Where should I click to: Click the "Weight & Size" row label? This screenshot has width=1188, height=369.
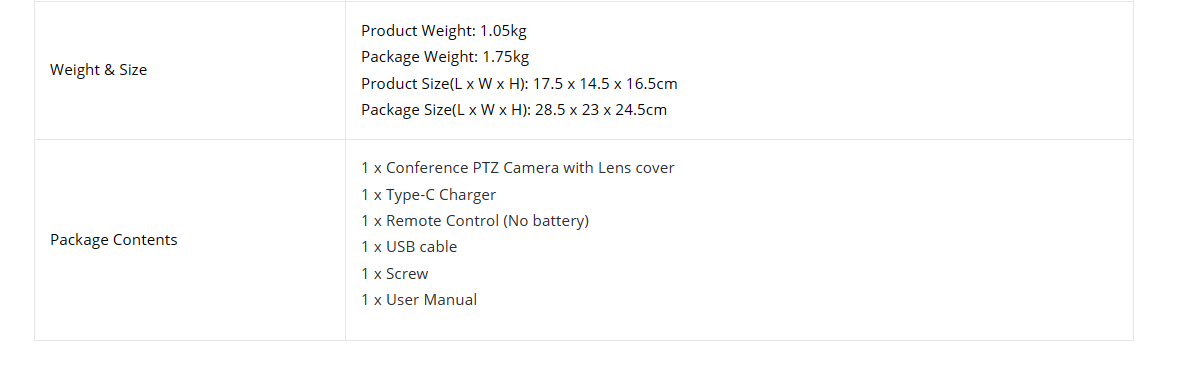coord(98,70)
